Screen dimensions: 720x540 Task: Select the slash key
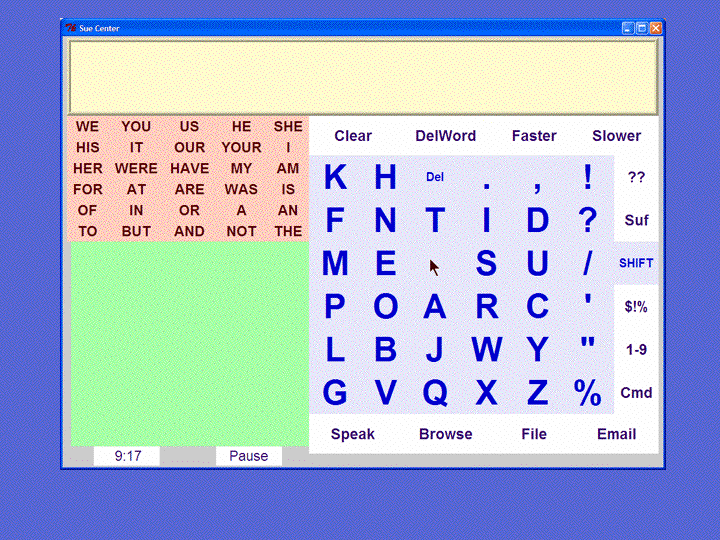pos(587,263)
